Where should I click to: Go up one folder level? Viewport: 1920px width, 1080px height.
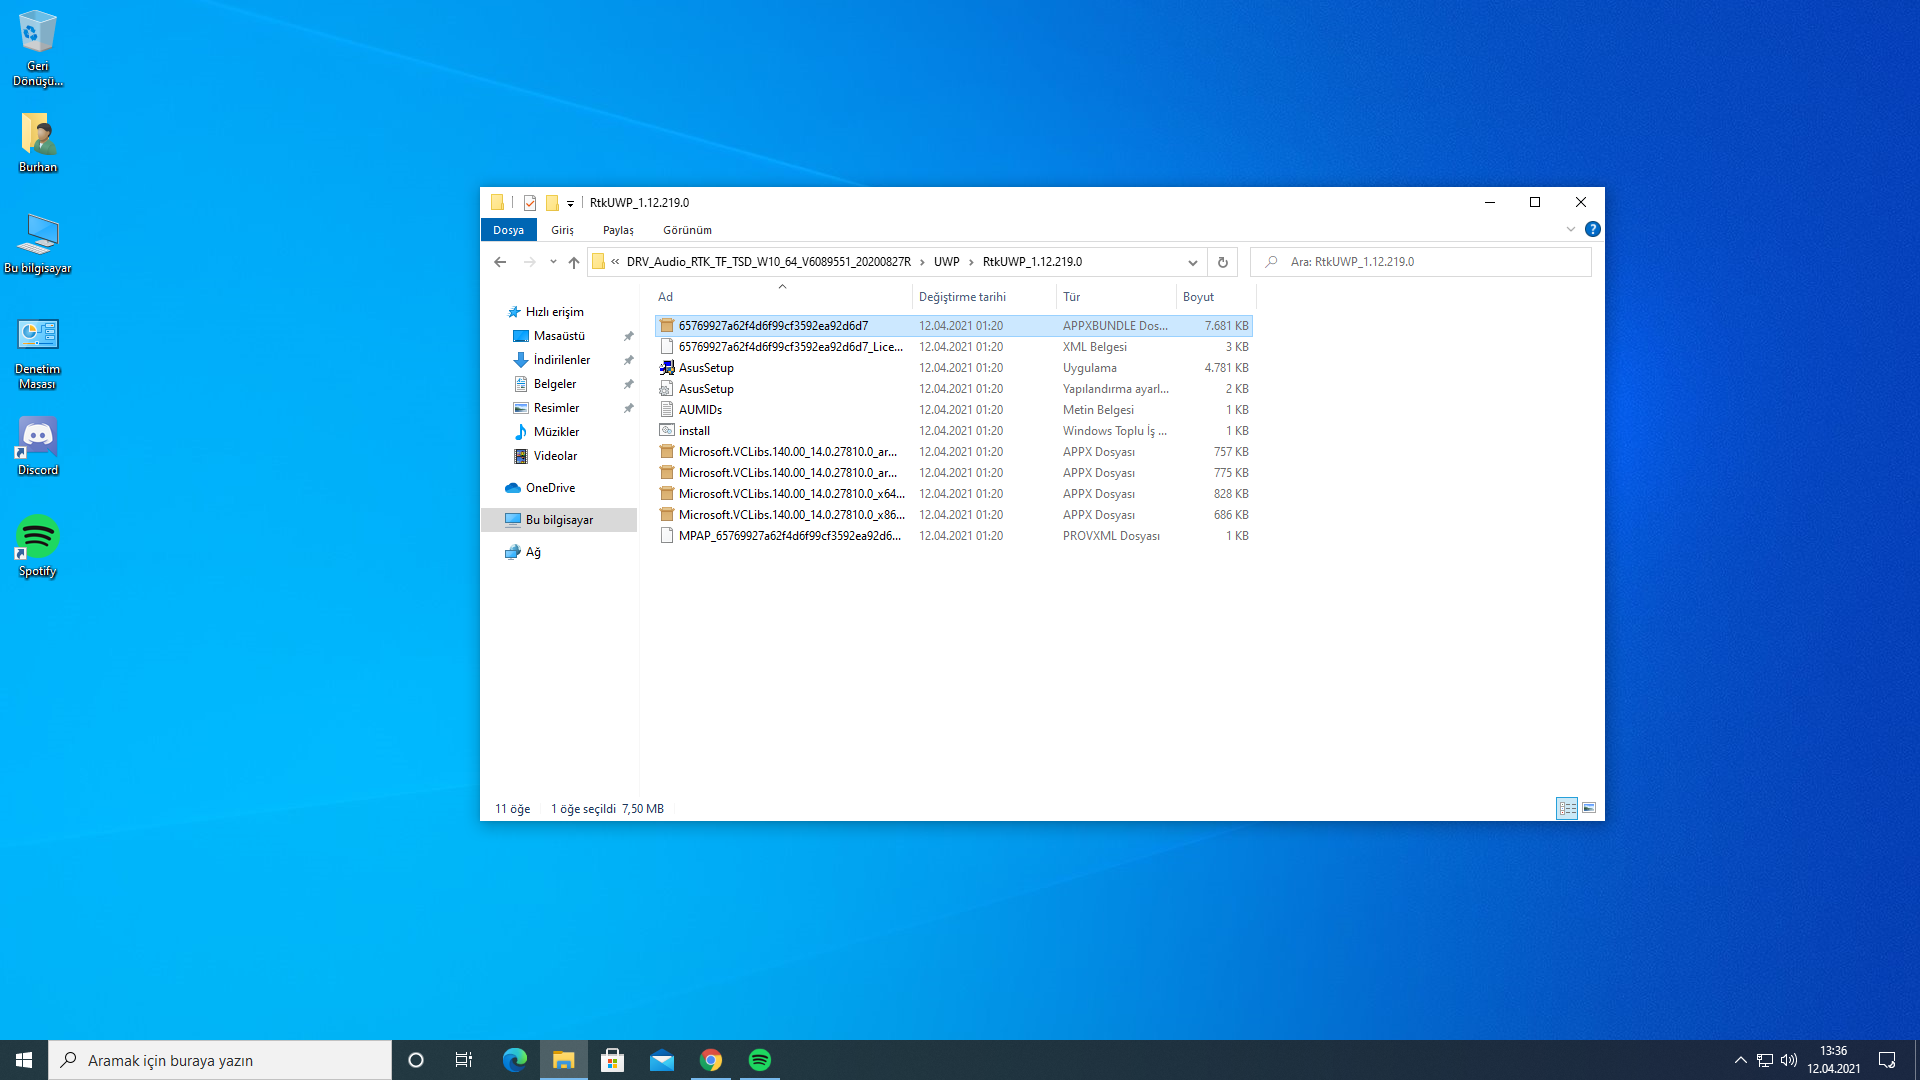pos(573,262)
